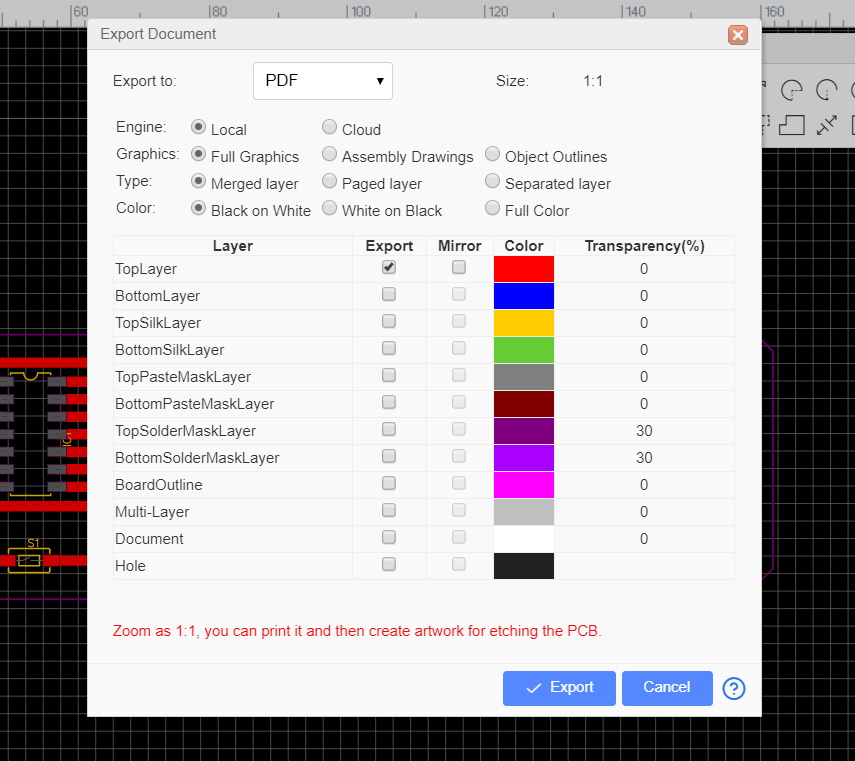Check Export for Hole layer
The image size is (855, 761).
389,564
